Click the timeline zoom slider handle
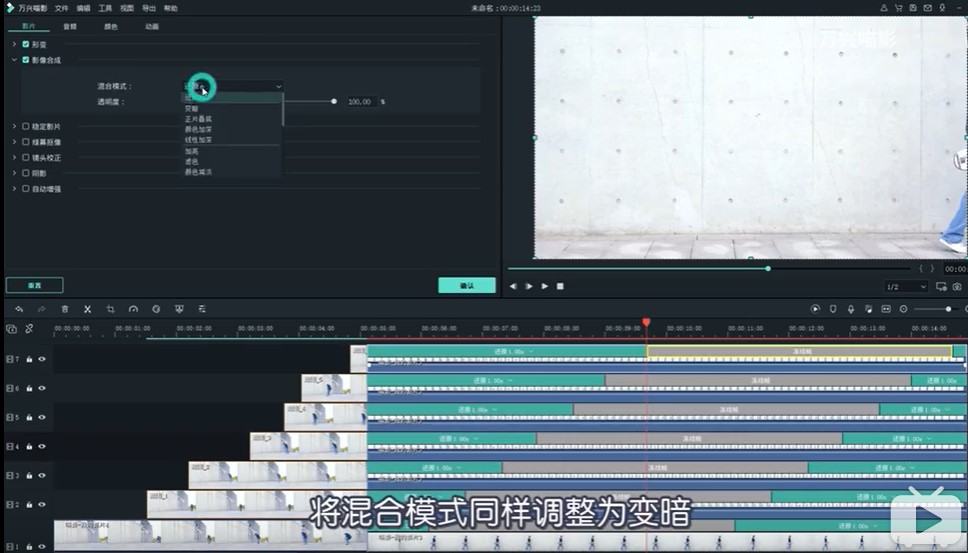The height and width of the screenshot is (553, 968). (948, 309)
